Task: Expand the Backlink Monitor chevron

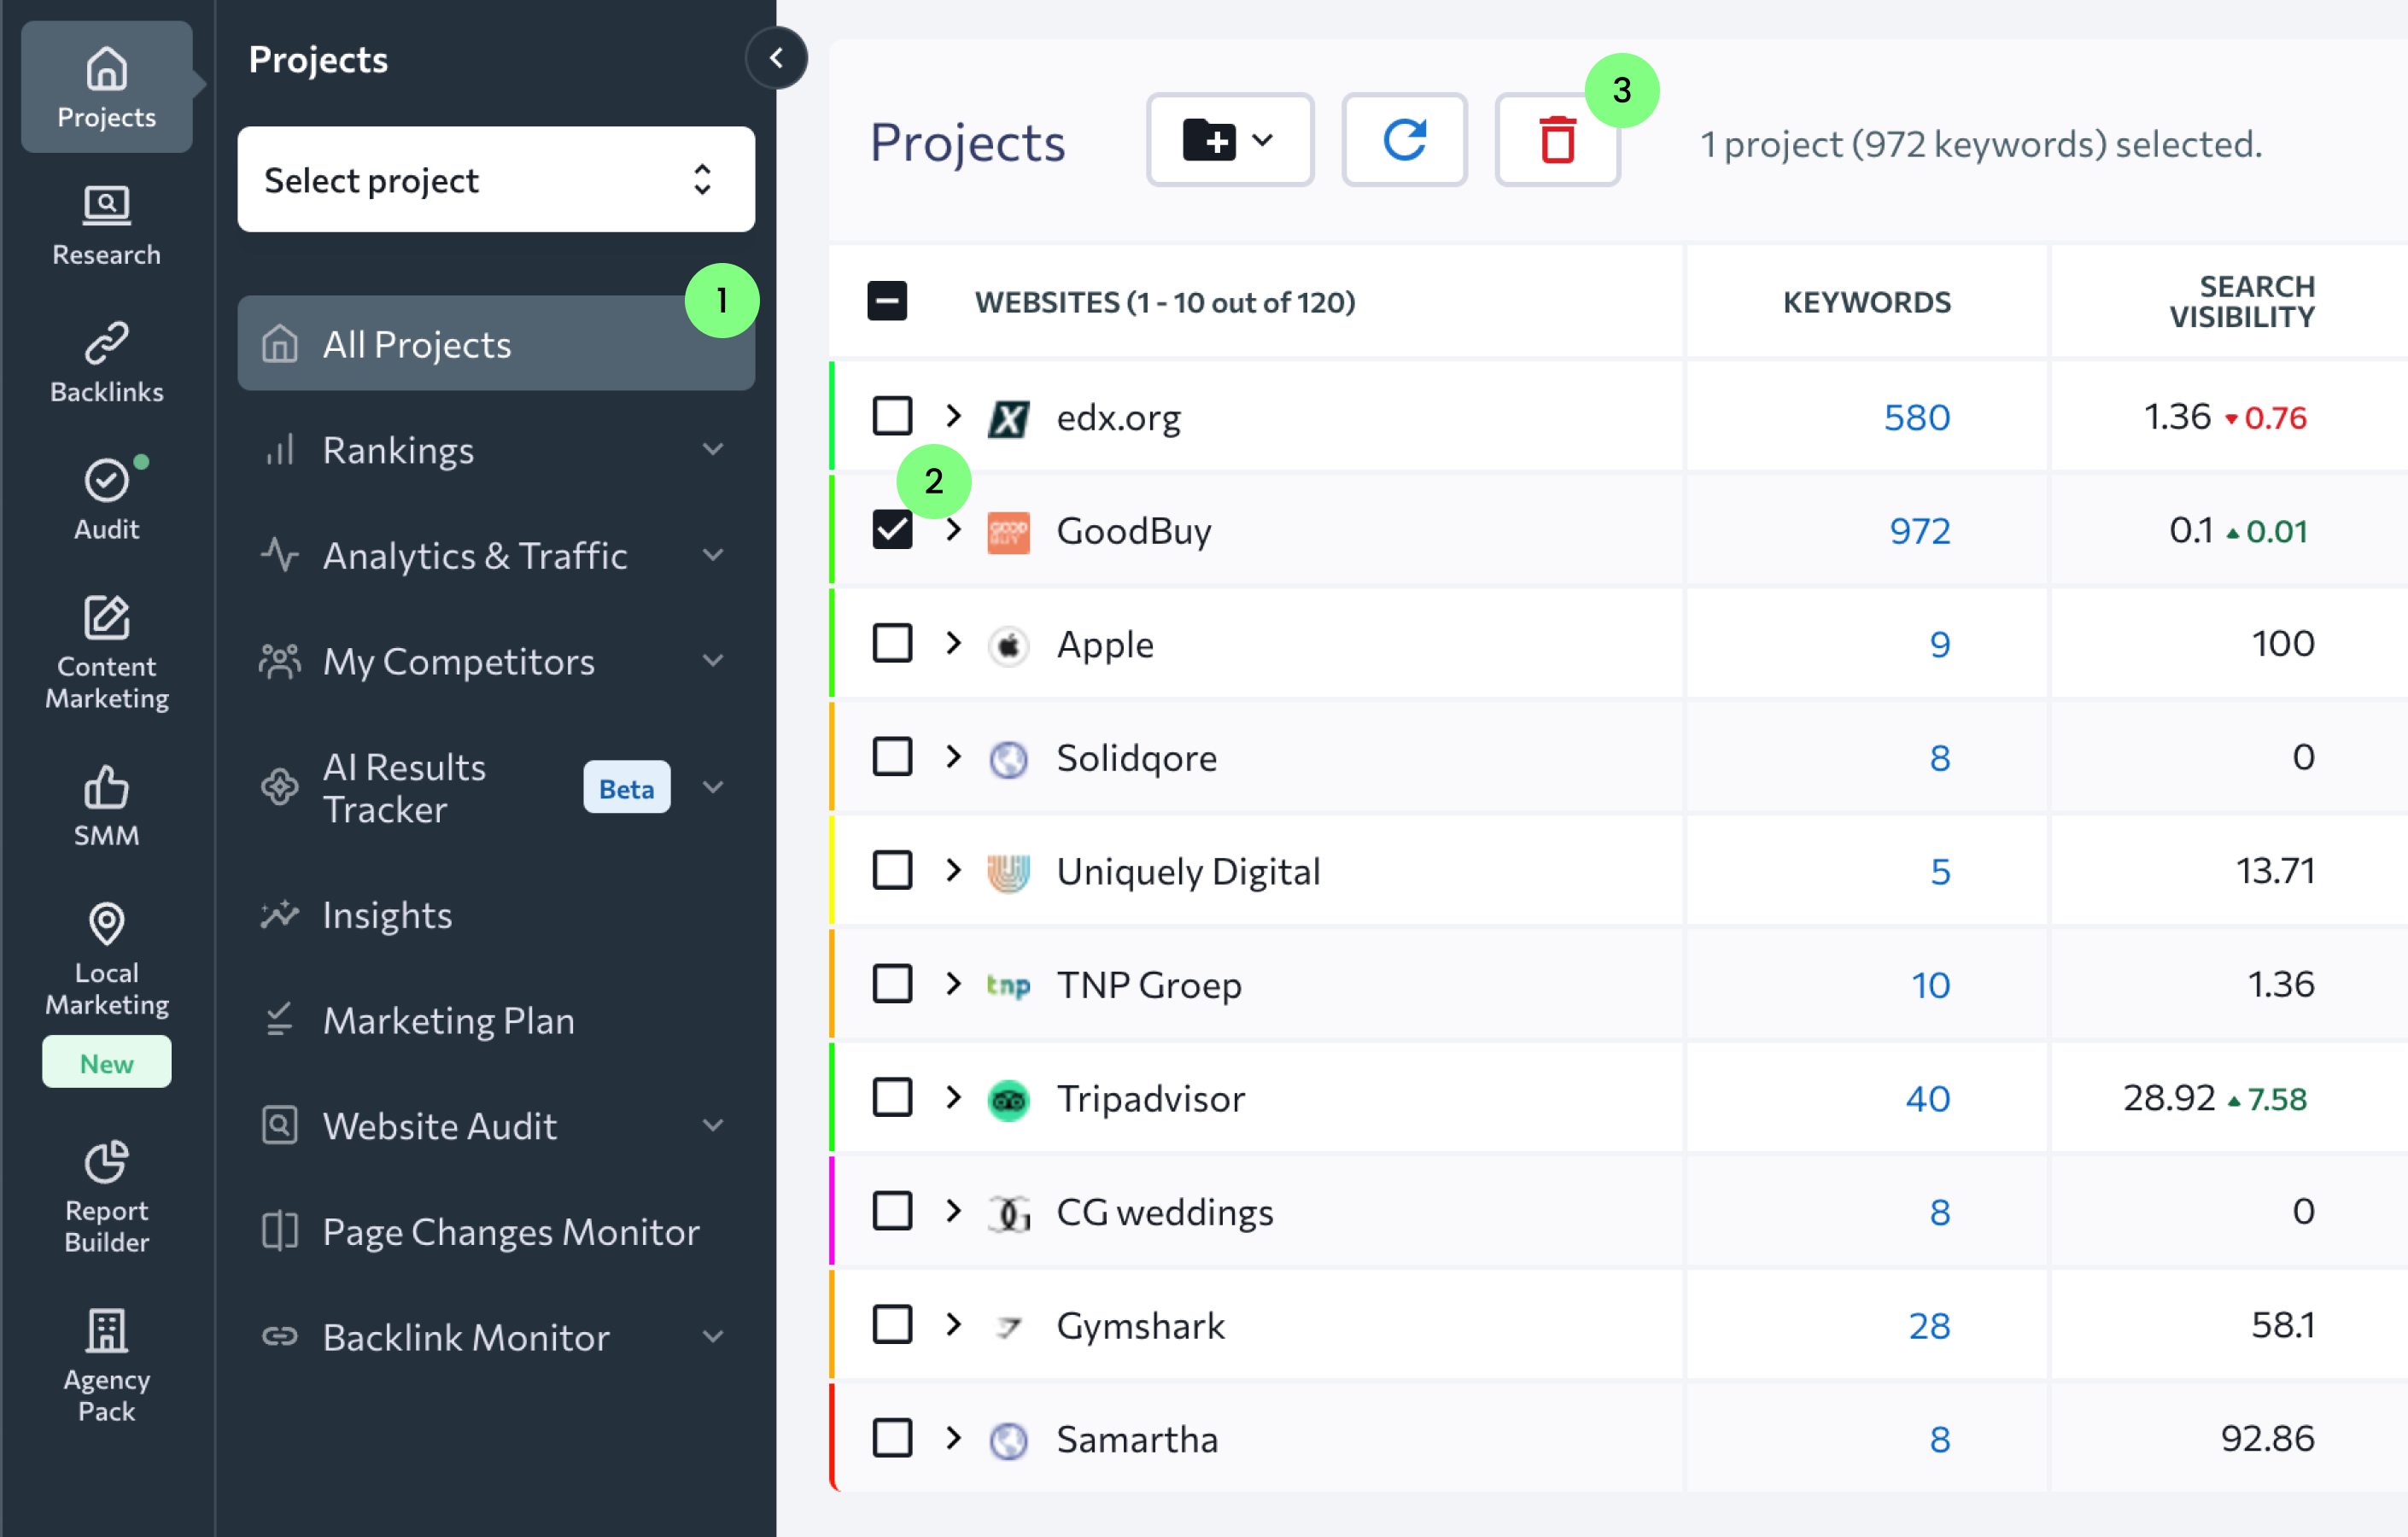Action: pyautogui.click(x=712, y=1338)
